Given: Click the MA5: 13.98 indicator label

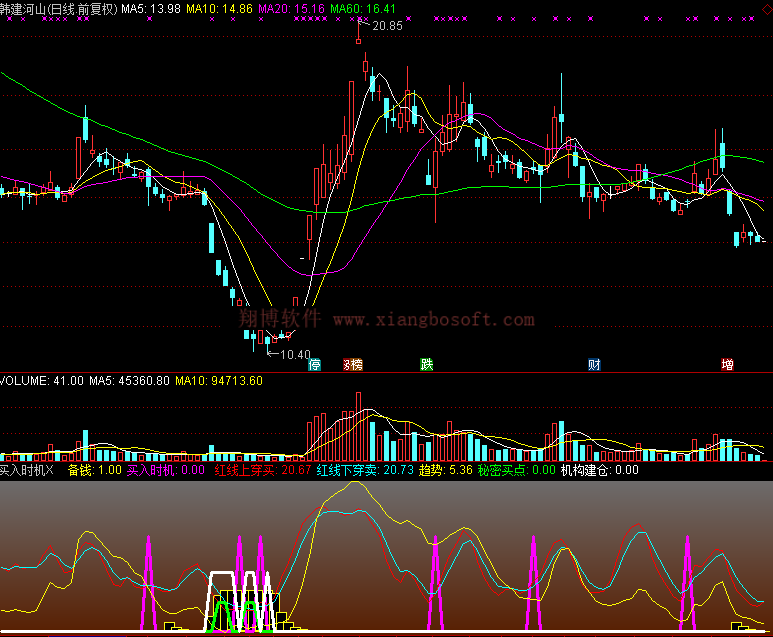Looking at the screenshot, I should click(x=151, y=9).
